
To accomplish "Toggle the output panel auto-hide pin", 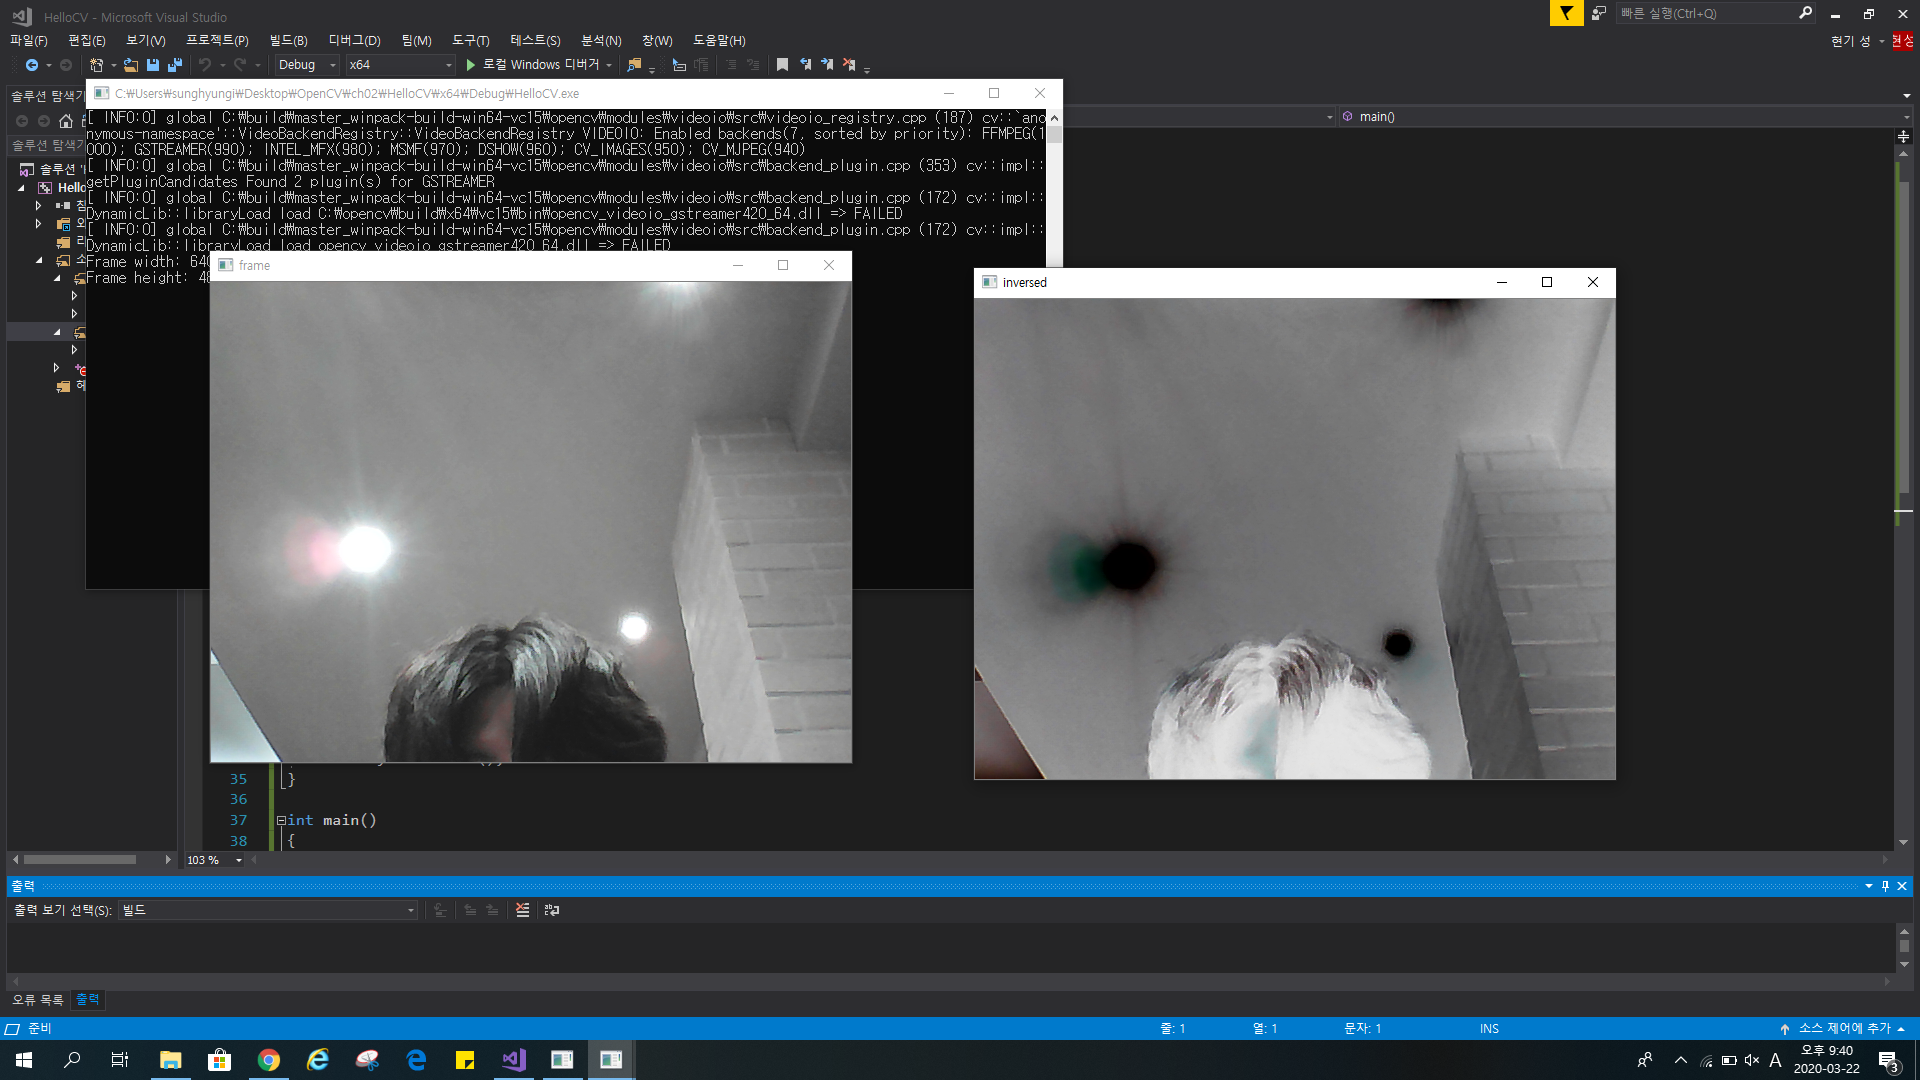I will [1885, 886].
